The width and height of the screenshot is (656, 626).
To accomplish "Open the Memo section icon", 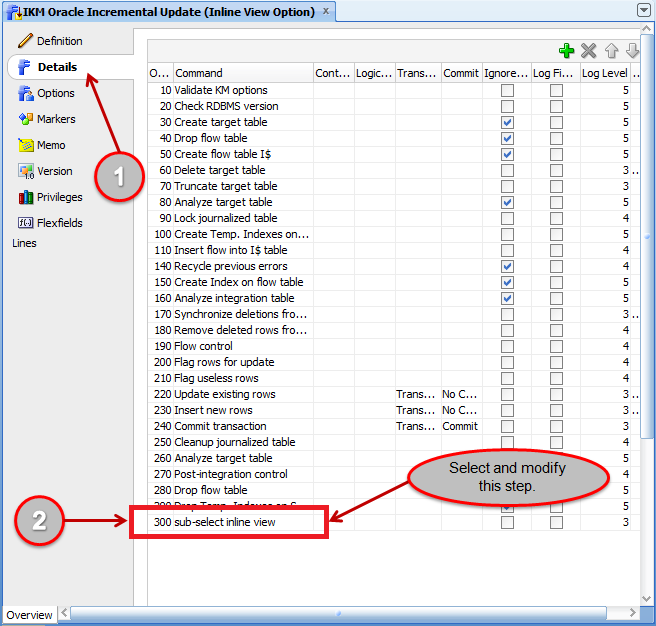I will pyautogui.click(x=27, y=145).
